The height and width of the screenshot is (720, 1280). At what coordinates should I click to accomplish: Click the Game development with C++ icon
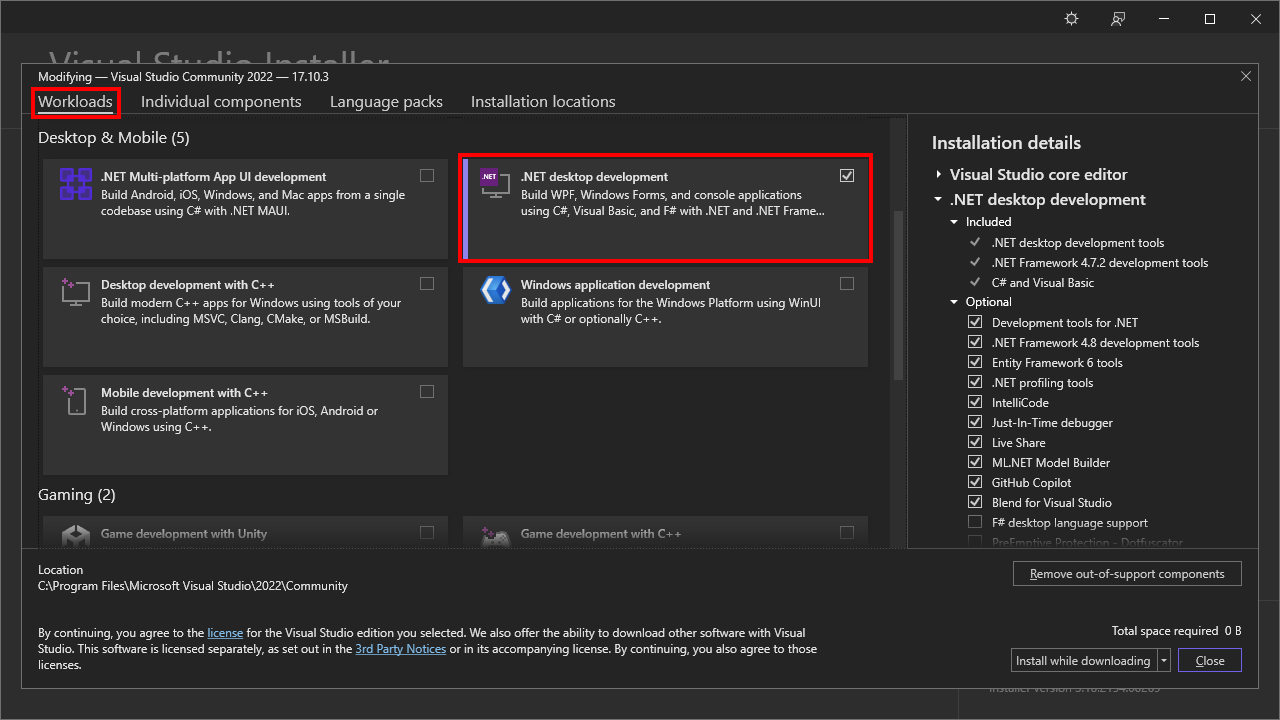coord(494,537)
